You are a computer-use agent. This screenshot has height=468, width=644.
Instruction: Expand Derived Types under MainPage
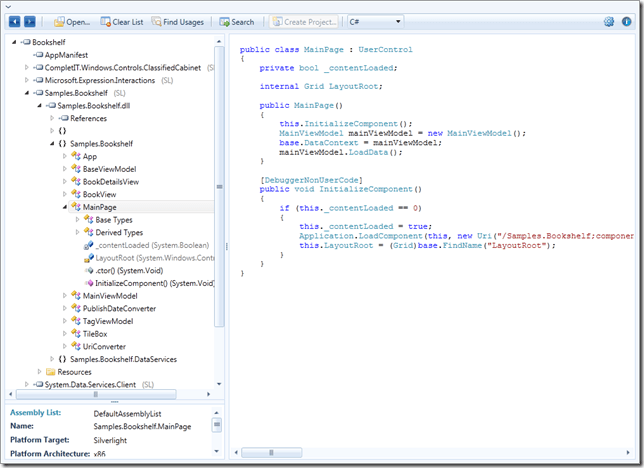pyautogui.click(x=78, y=232)
